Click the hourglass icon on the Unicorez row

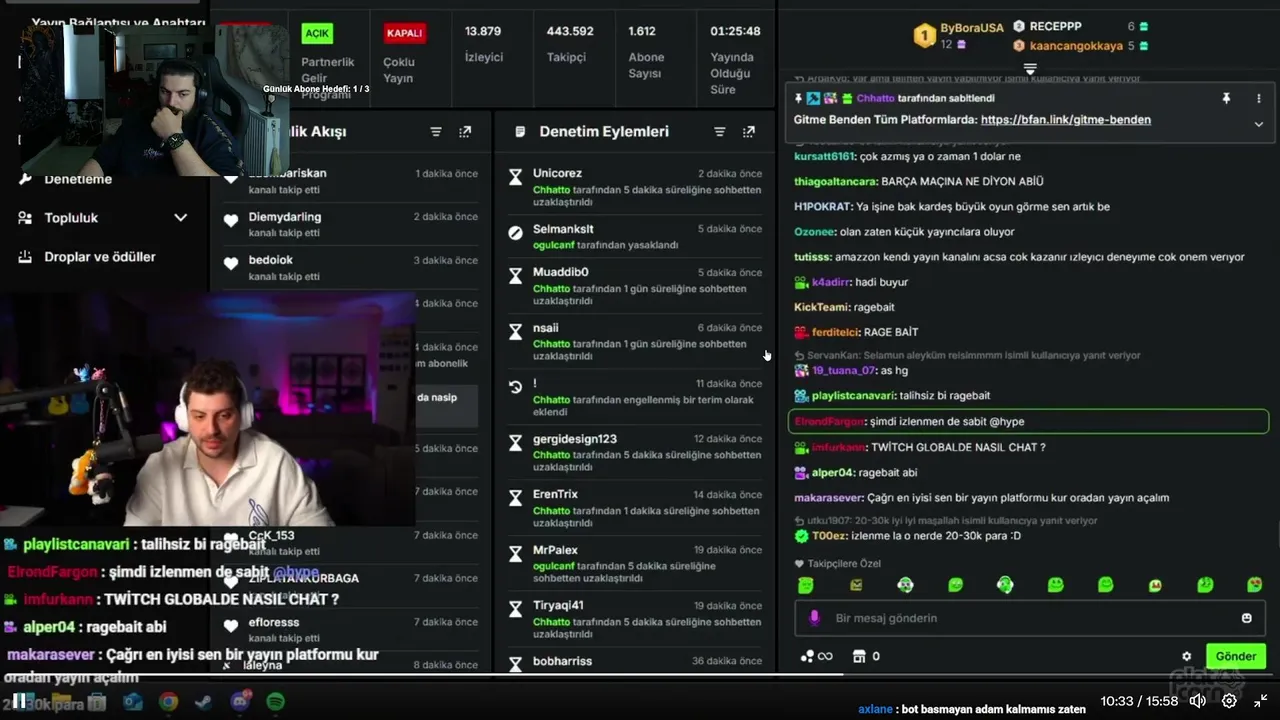tap(515, 177)
